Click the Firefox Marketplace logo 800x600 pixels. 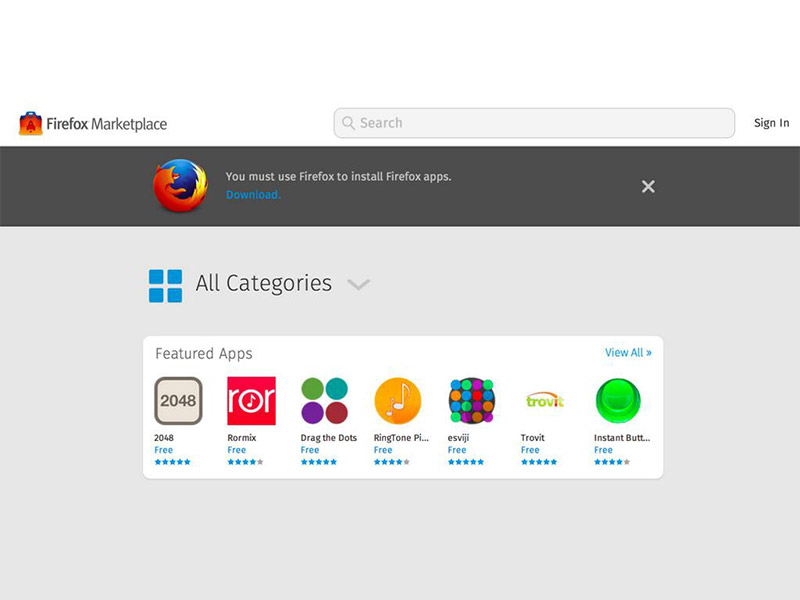point(93,124)
